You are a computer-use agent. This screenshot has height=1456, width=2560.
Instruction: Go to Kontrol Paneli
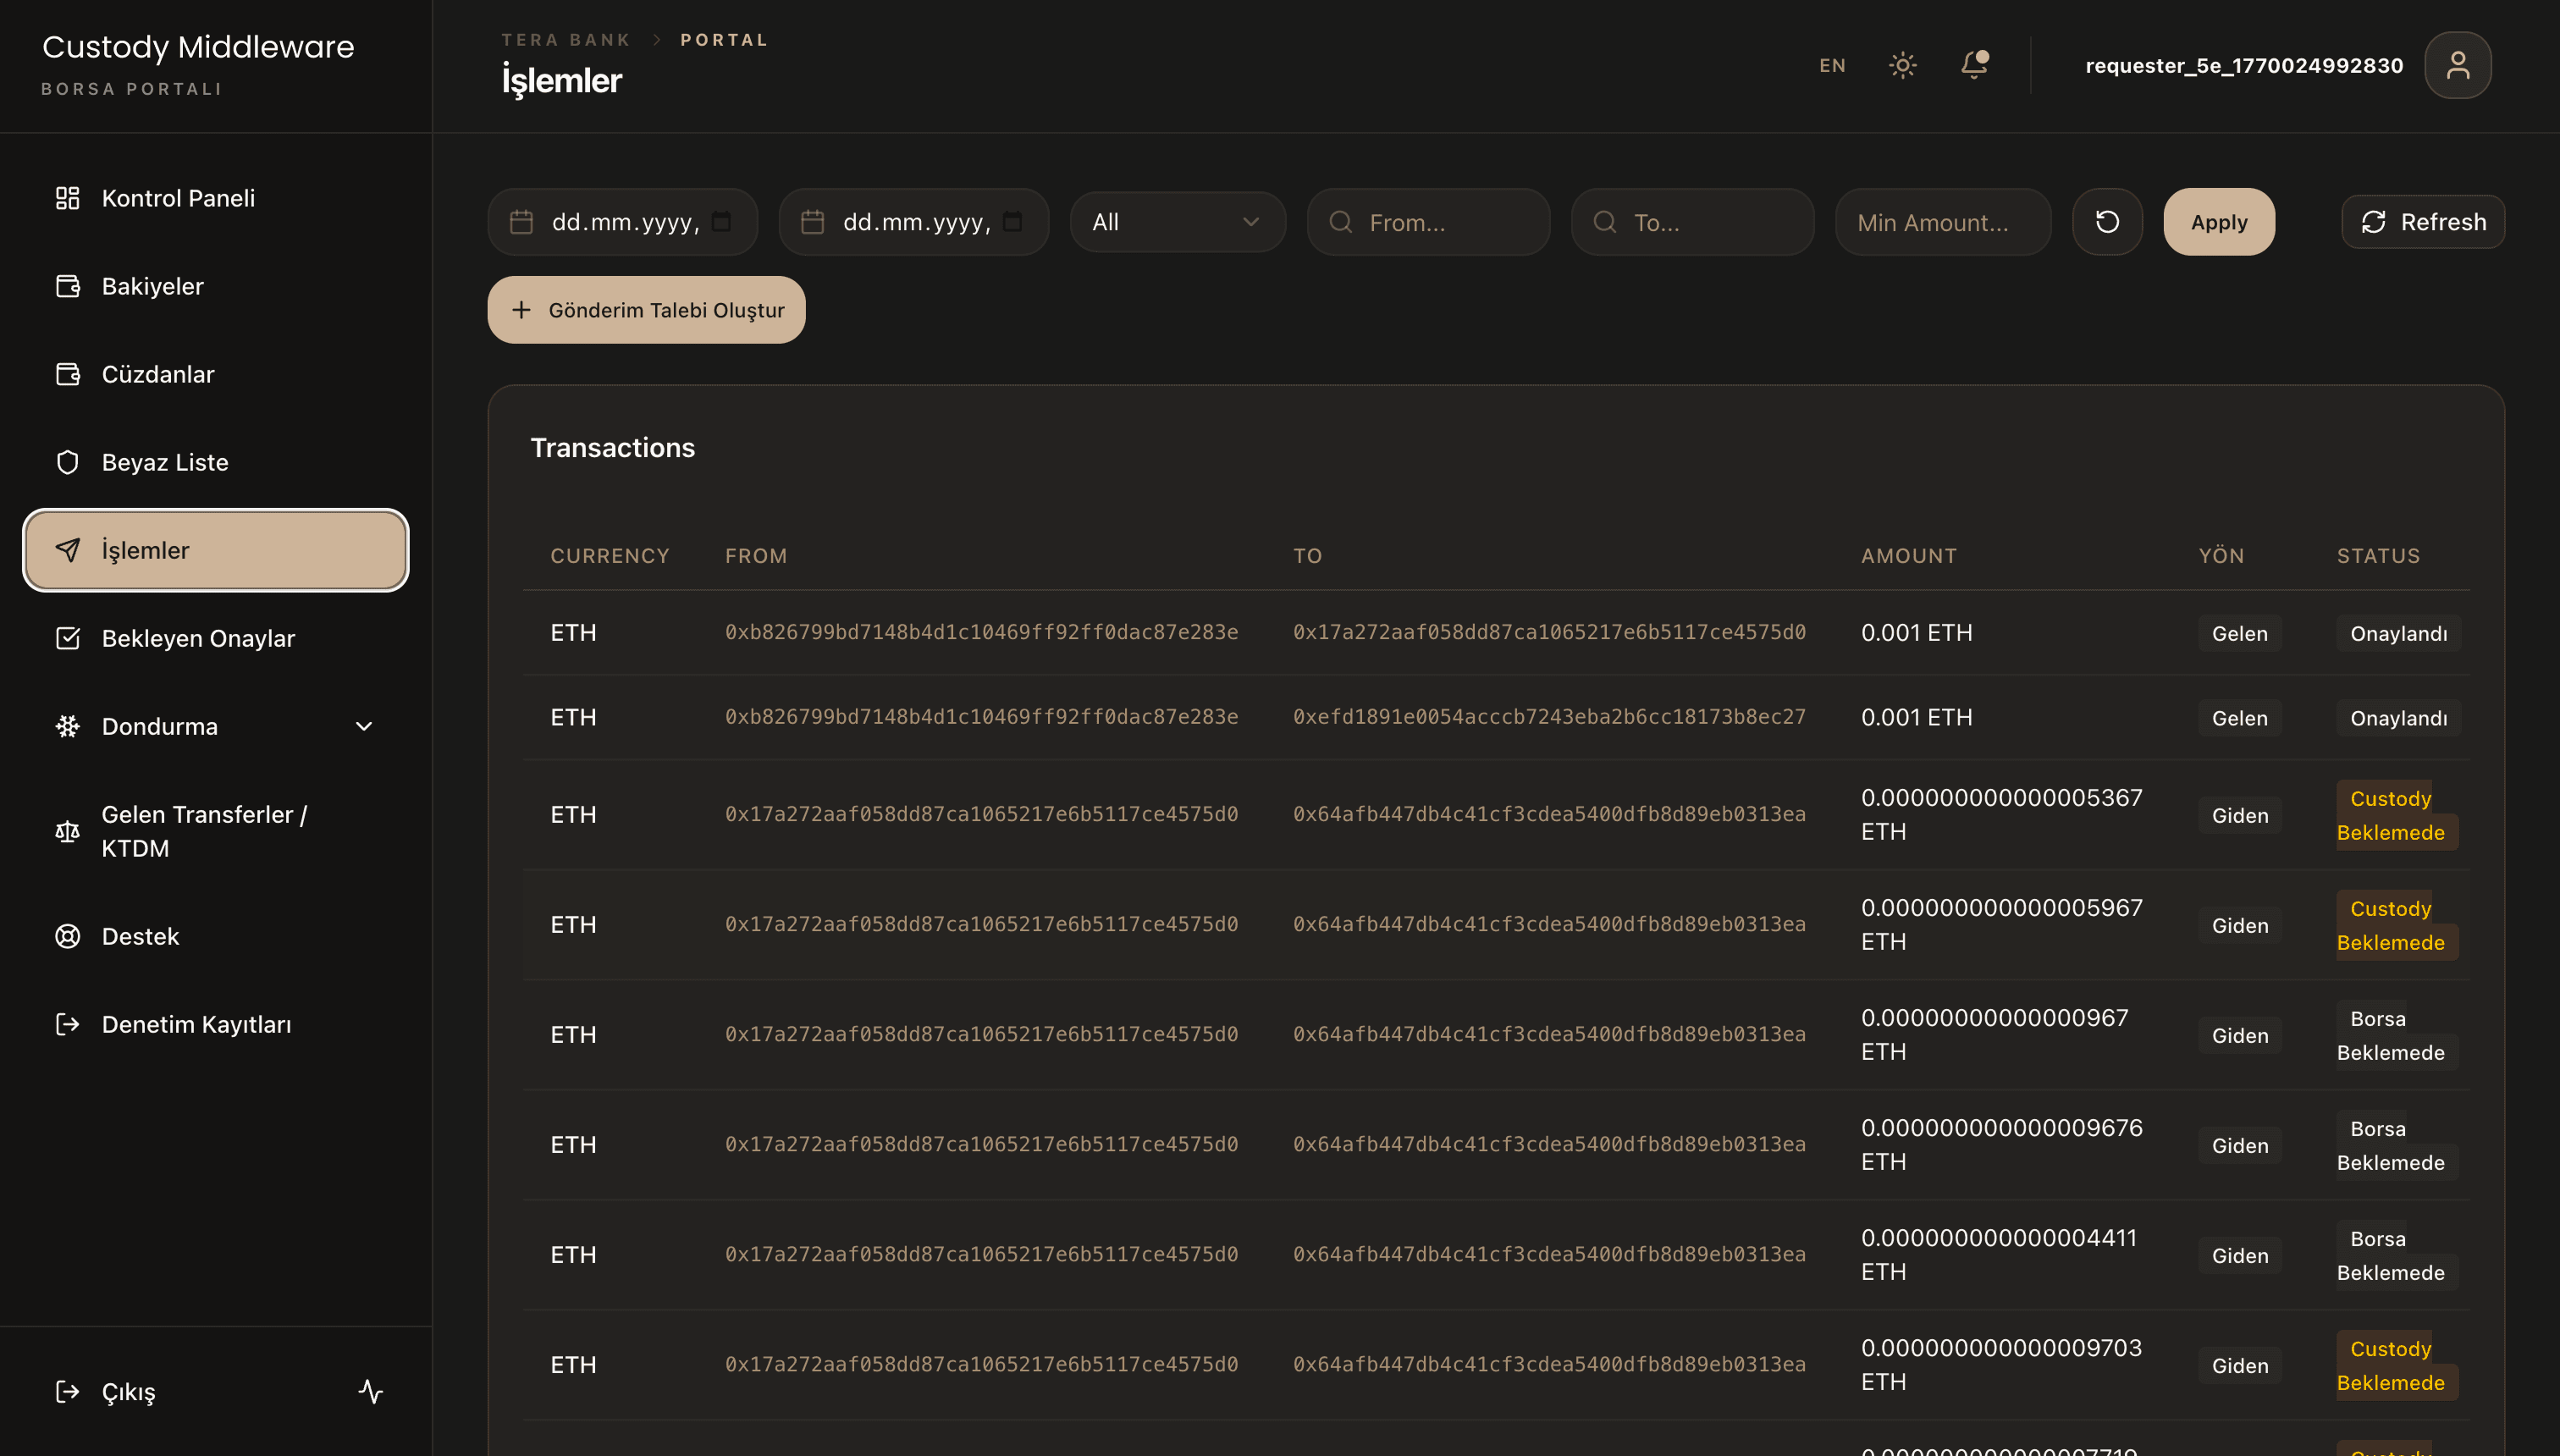pos(216,198)
